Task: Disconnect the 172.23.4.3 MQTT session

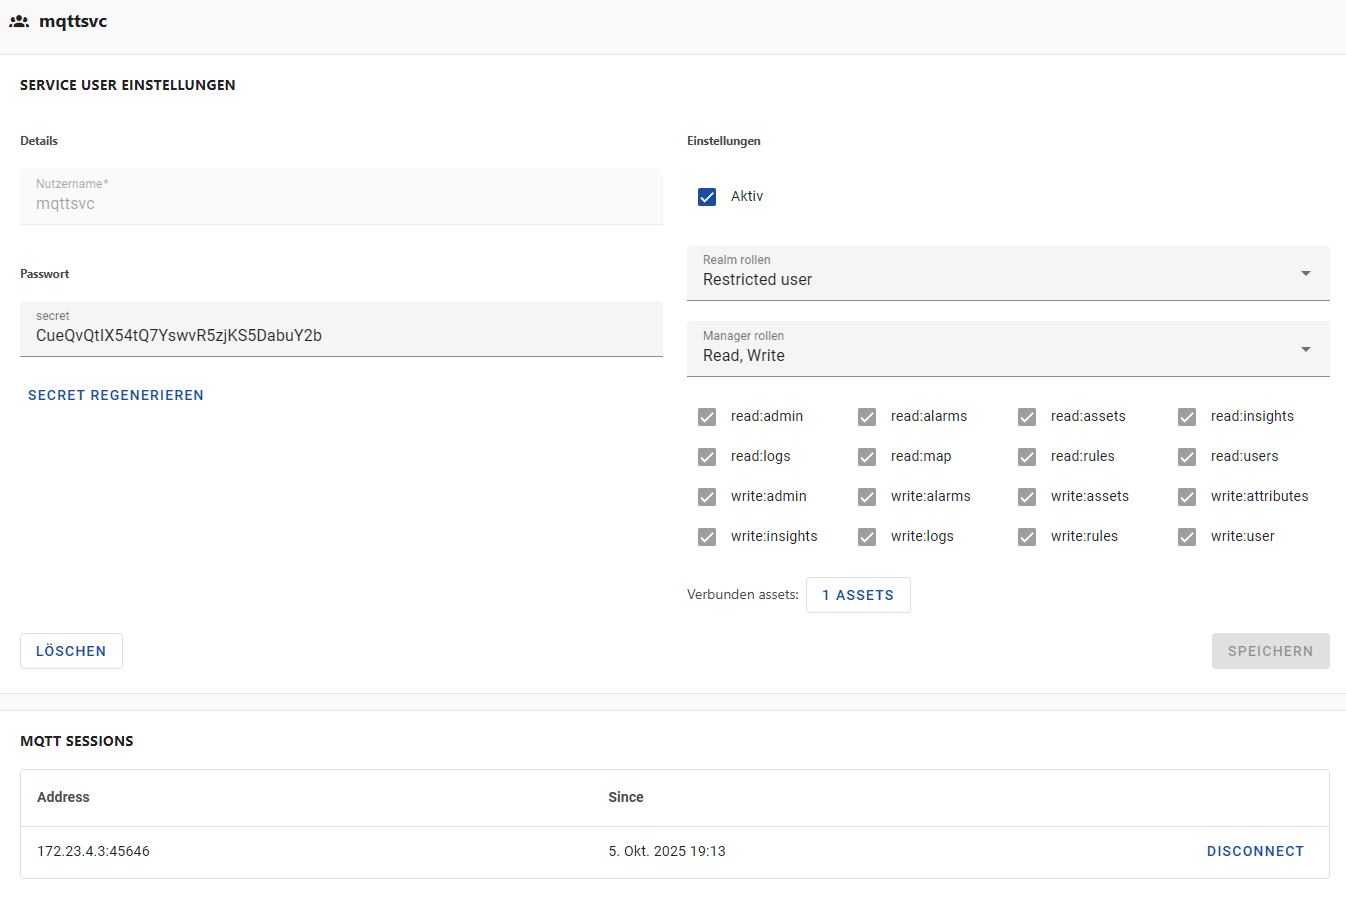Action: point(1255,851)
